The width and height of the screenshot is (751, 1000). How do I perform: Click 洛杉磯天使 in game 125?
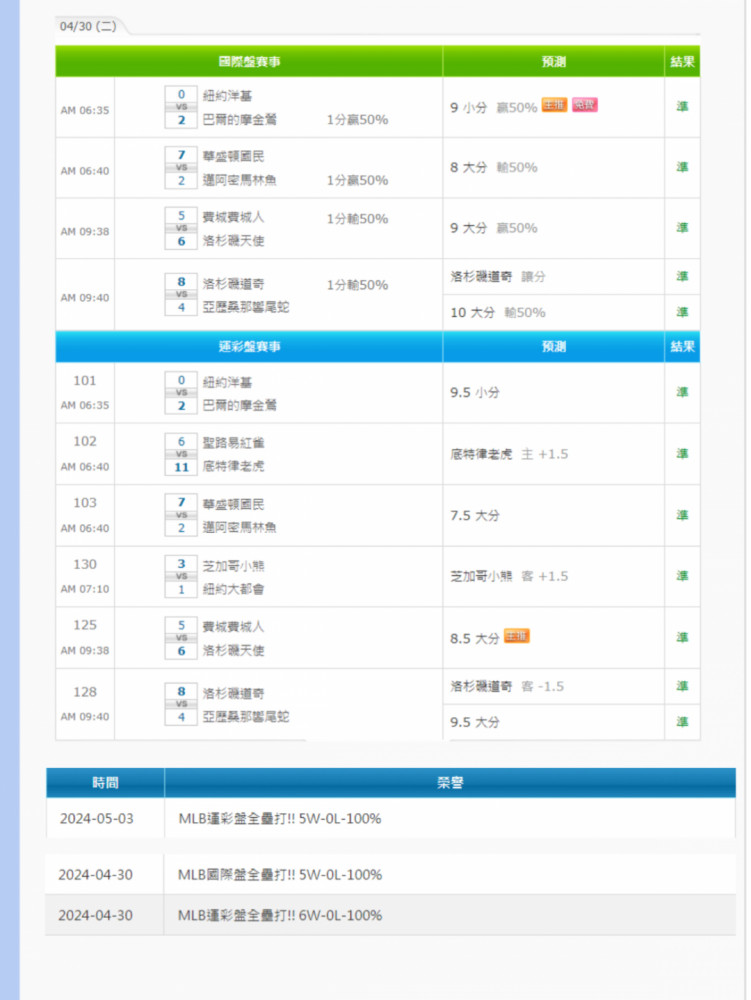coord(233,651)
